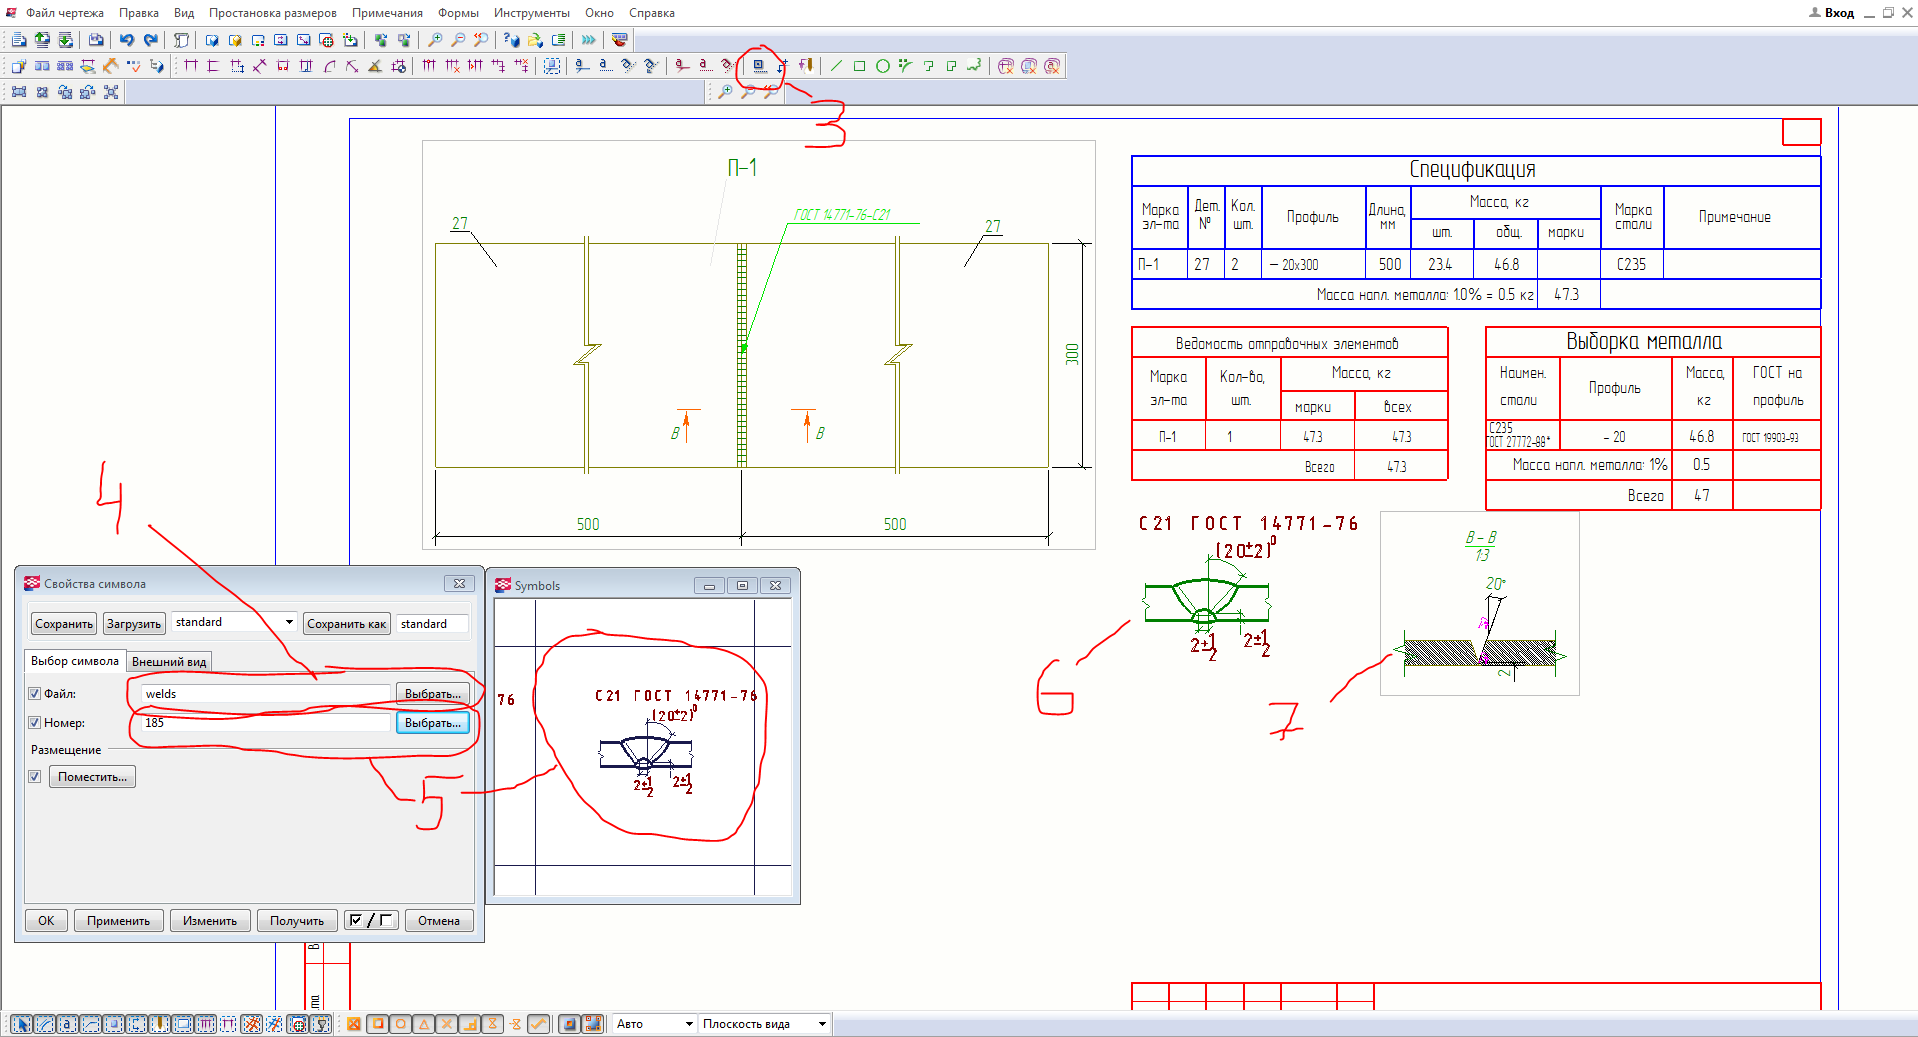
Task: Click the weld symbol preview in Symbols window
Action: 645,745
